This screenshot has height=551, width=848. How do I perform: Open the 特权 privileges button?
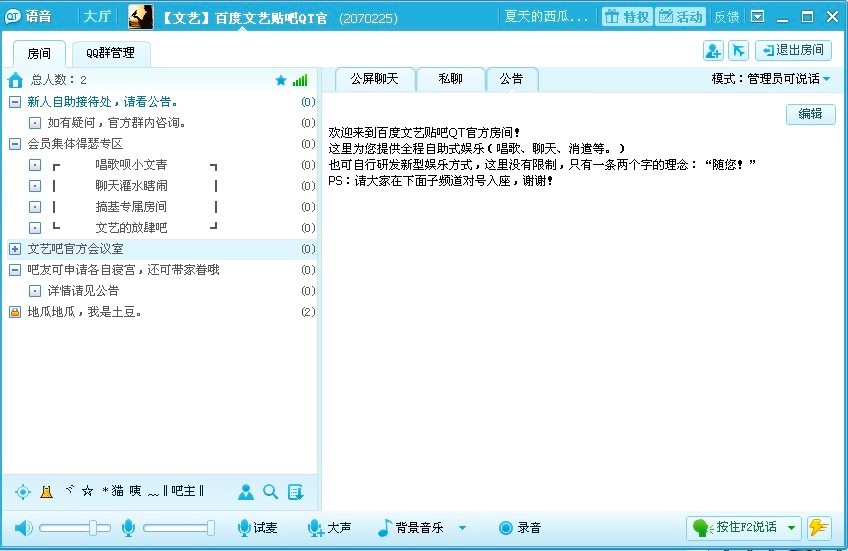pyautogui.click(x=627, y=17)
